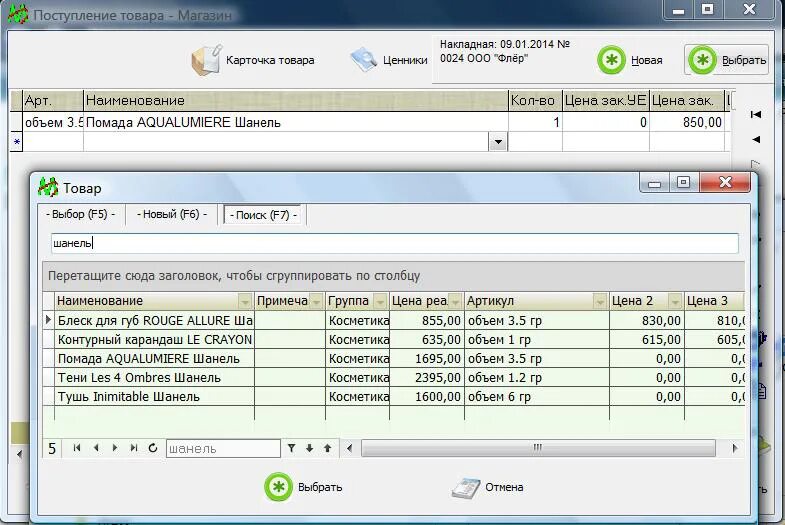This screenshot has height=525, width=785.
Task: Find previous match with up arrow
Action: 327,448
